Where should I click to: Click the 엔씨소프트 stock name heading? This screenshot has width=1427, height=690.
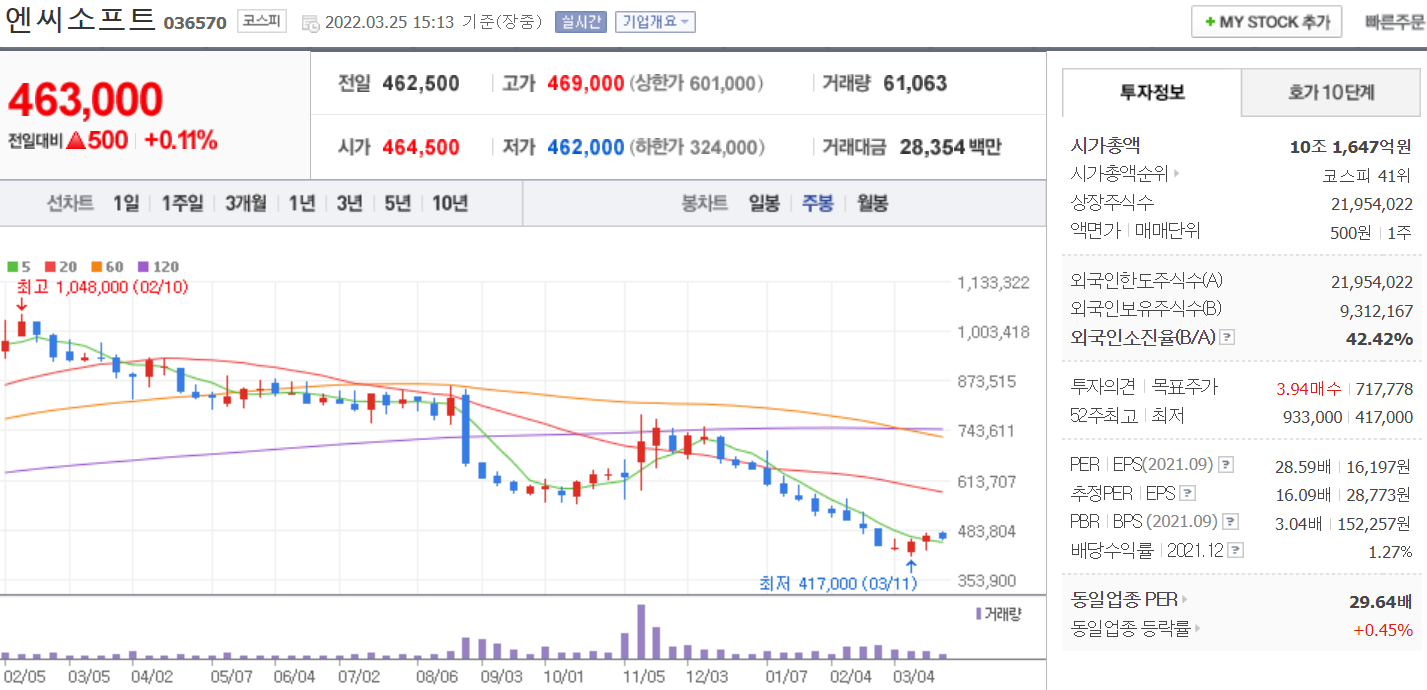tap(80, 20)
